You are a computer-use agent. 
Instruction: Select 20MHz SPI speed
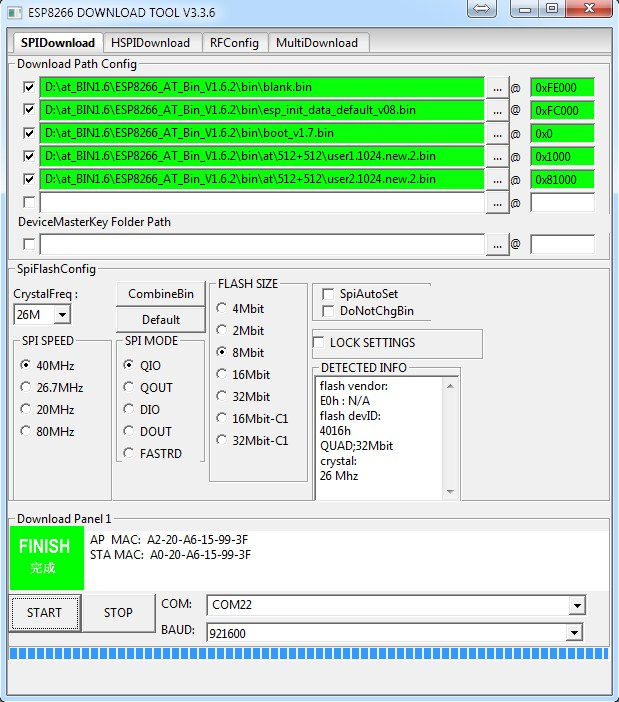[x=26, y=409]
